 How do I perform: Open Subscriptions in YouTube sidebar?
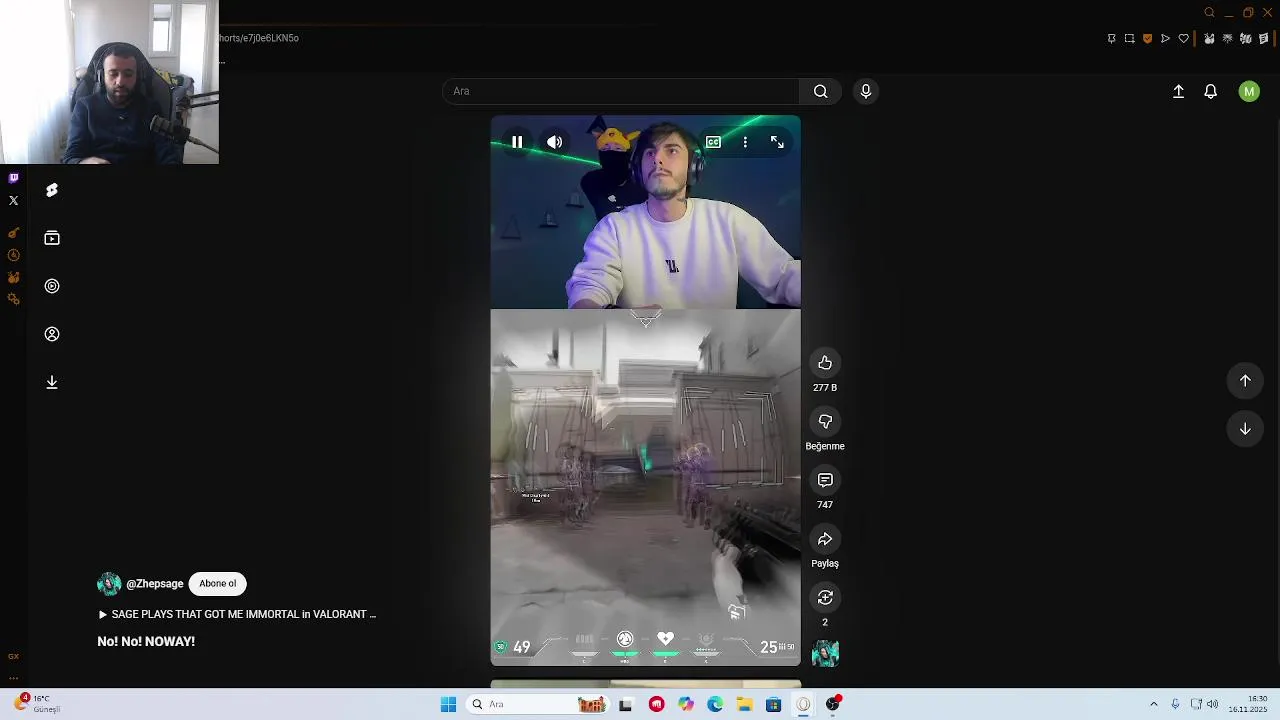(x=52, y=238)
